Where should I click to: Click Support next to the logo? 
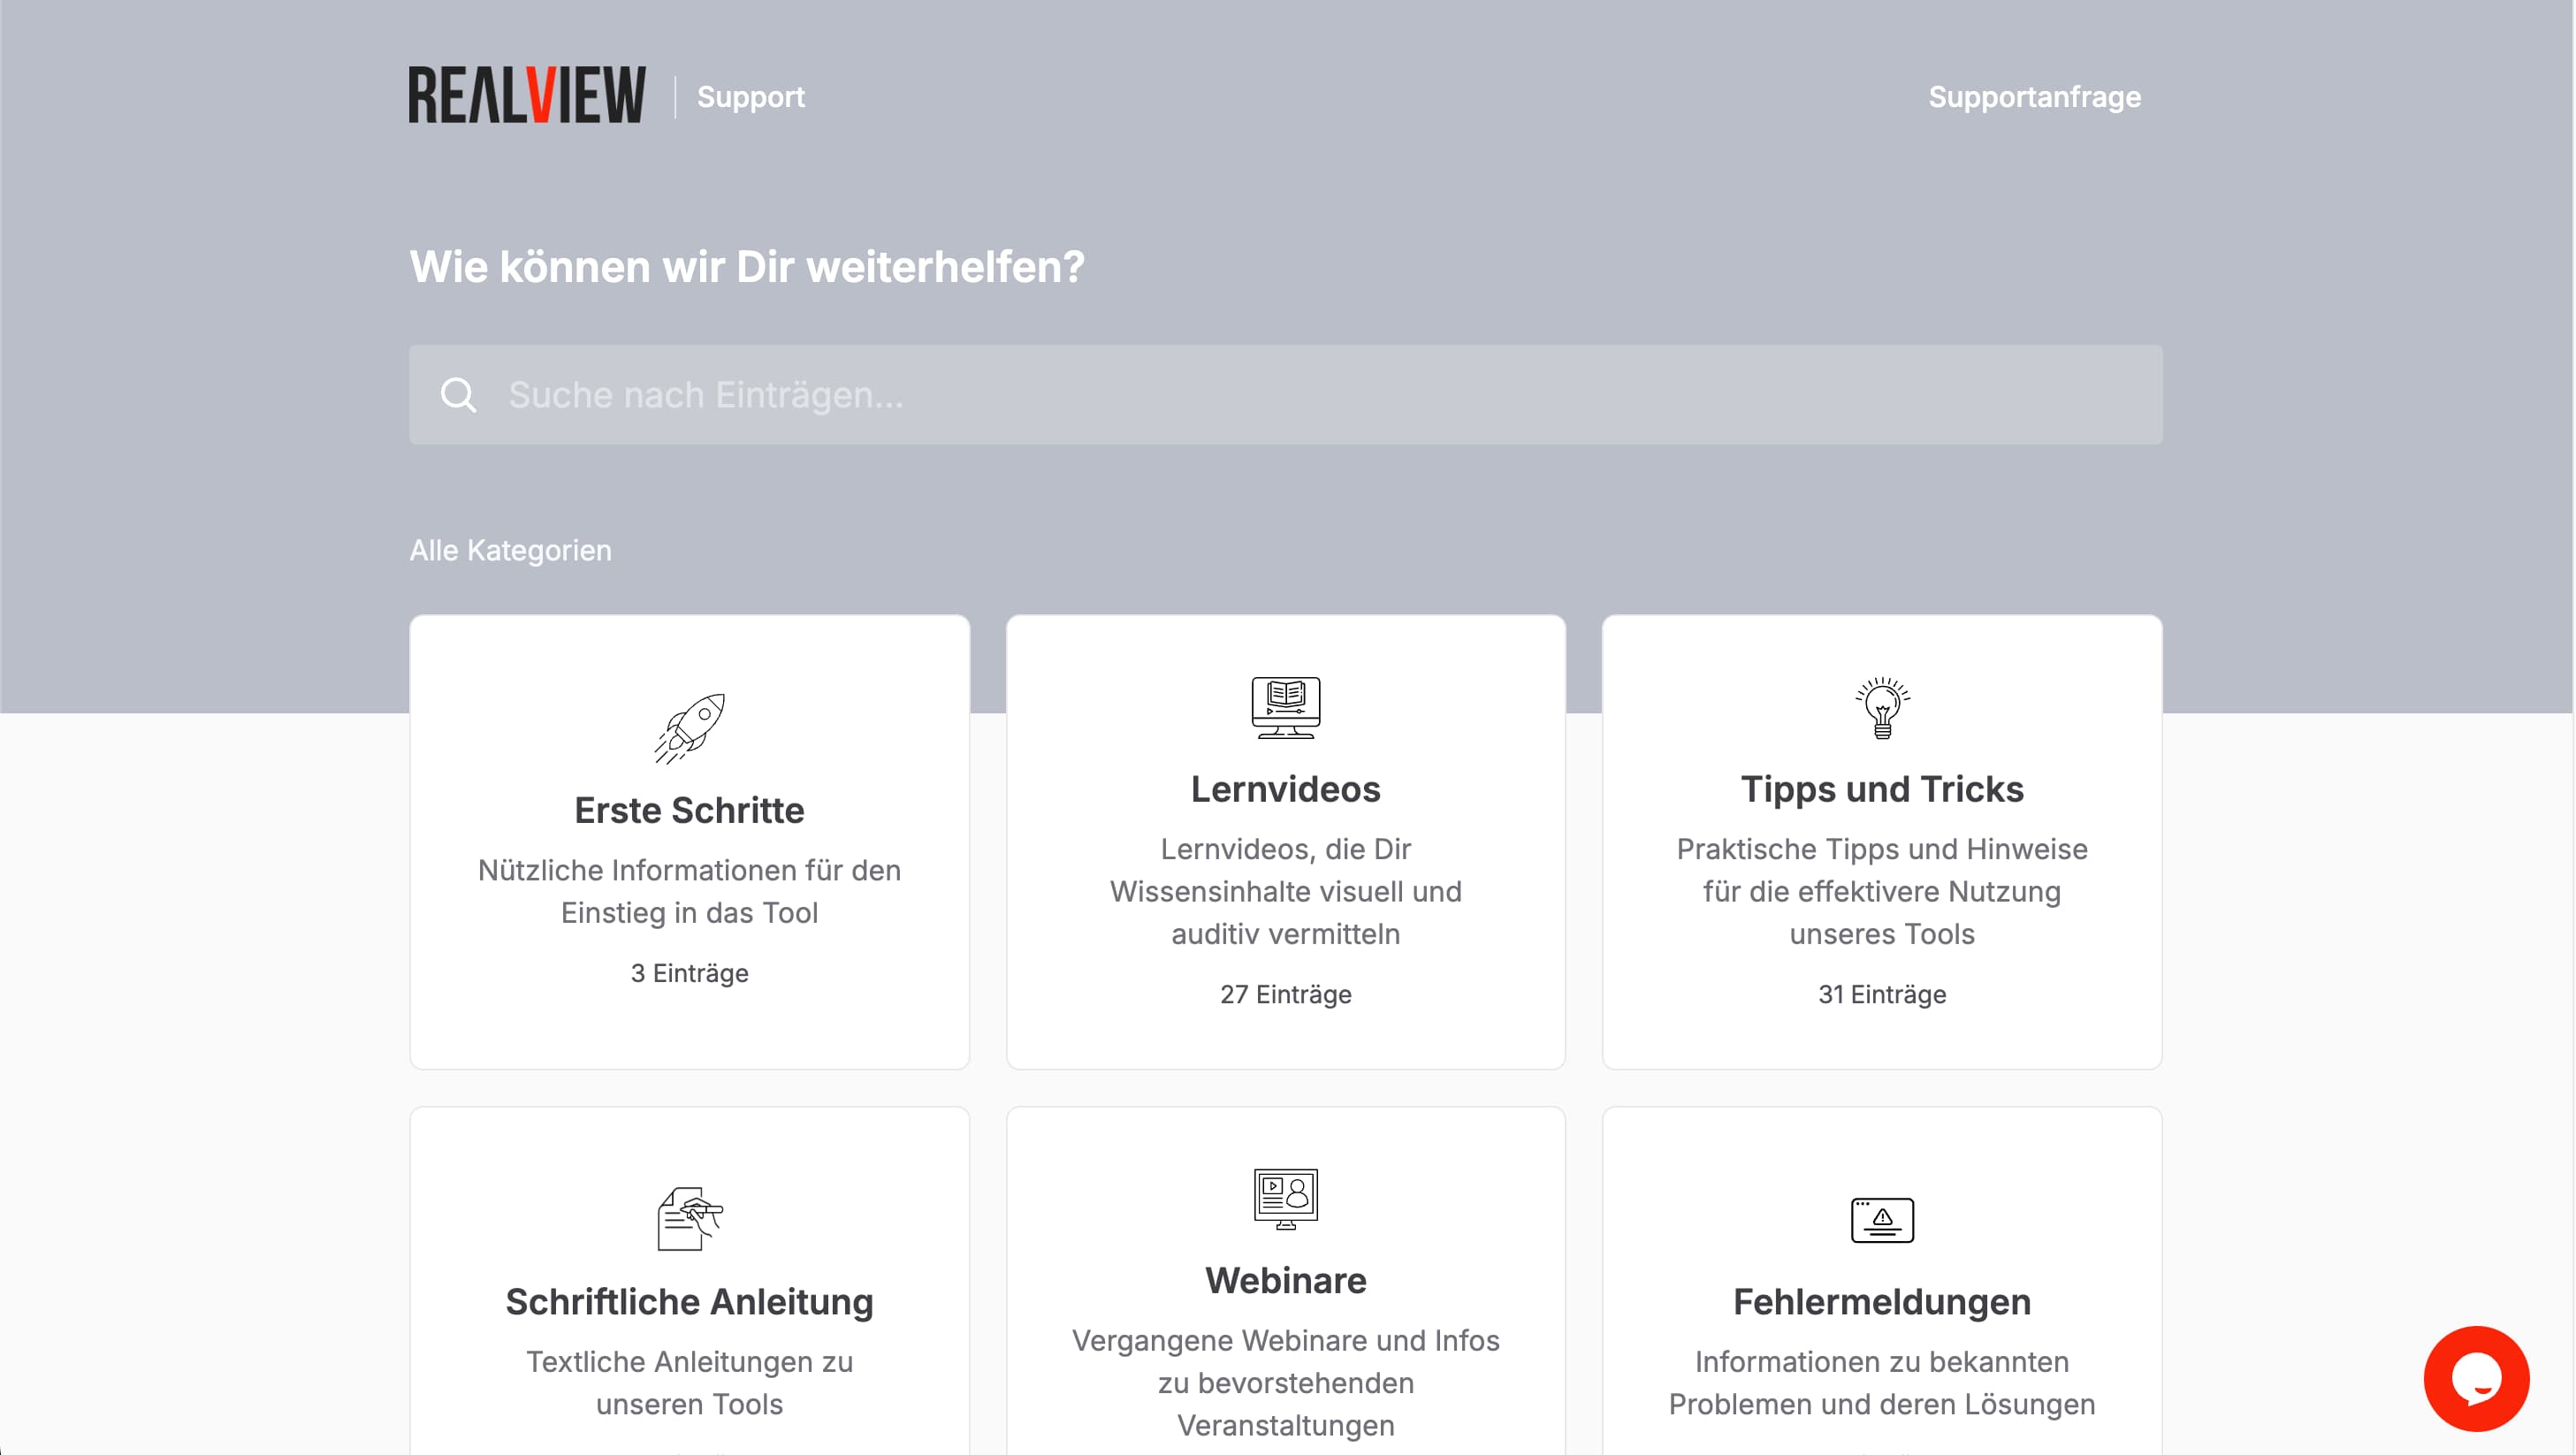pyautogui.click(x=750, y=96)
